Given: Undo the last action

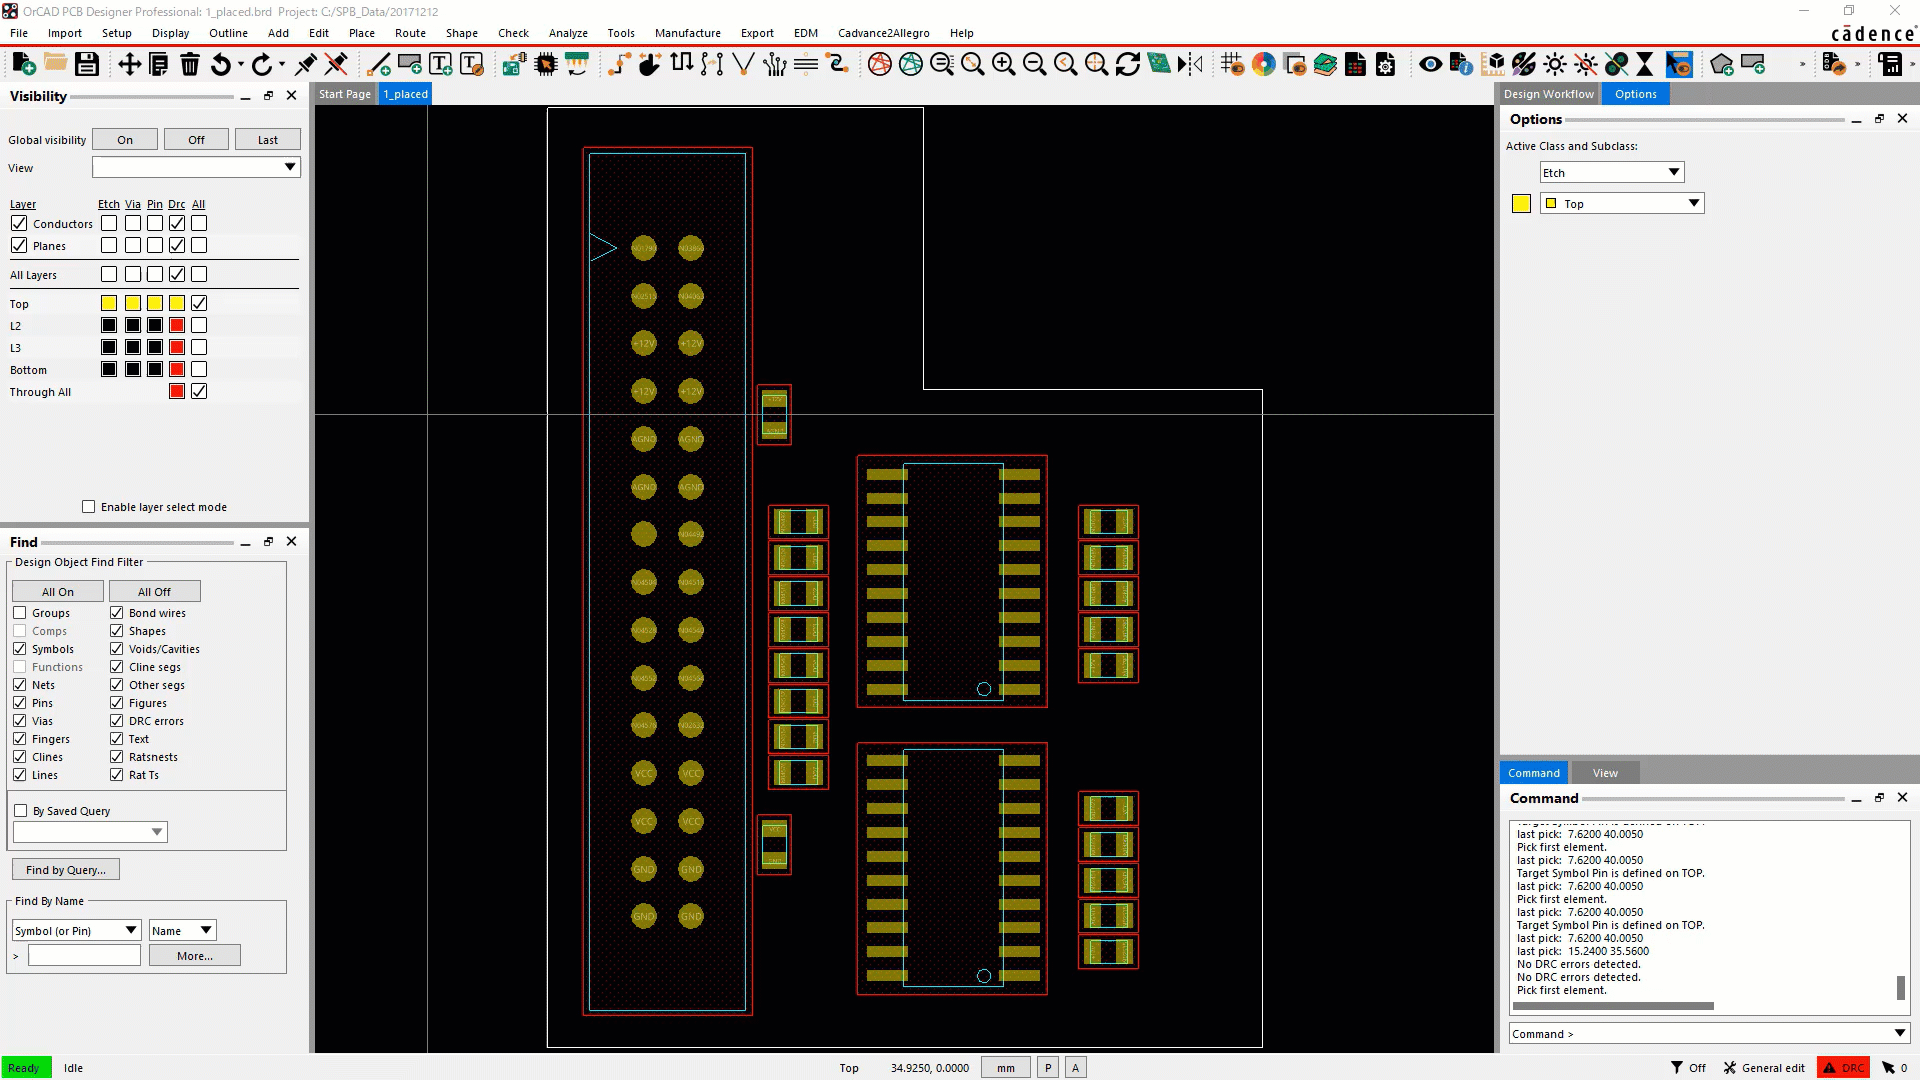Looking at the screenshot, I should pyautogui.click(x=221, y=64).
